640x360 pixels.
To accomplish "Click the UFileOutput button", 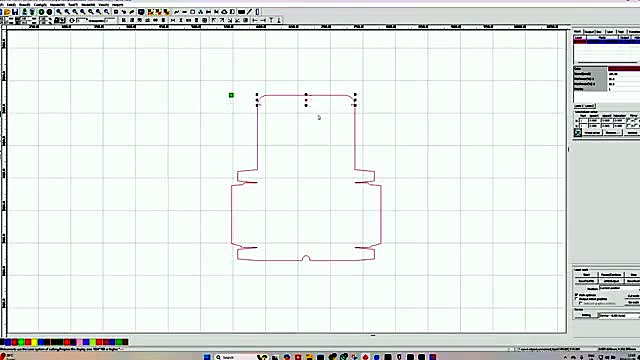I will click(x=611, y=281).
